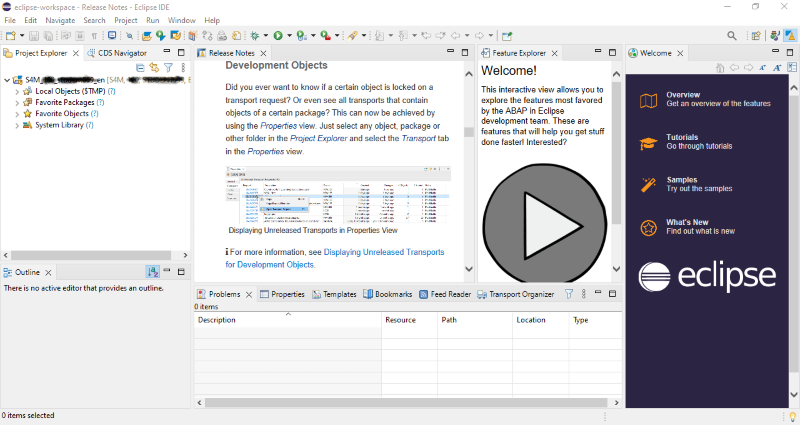Sort Problems by the Description column header
Image resolution: width=800 pixels, height=425 pixels.
coord(288,320)
